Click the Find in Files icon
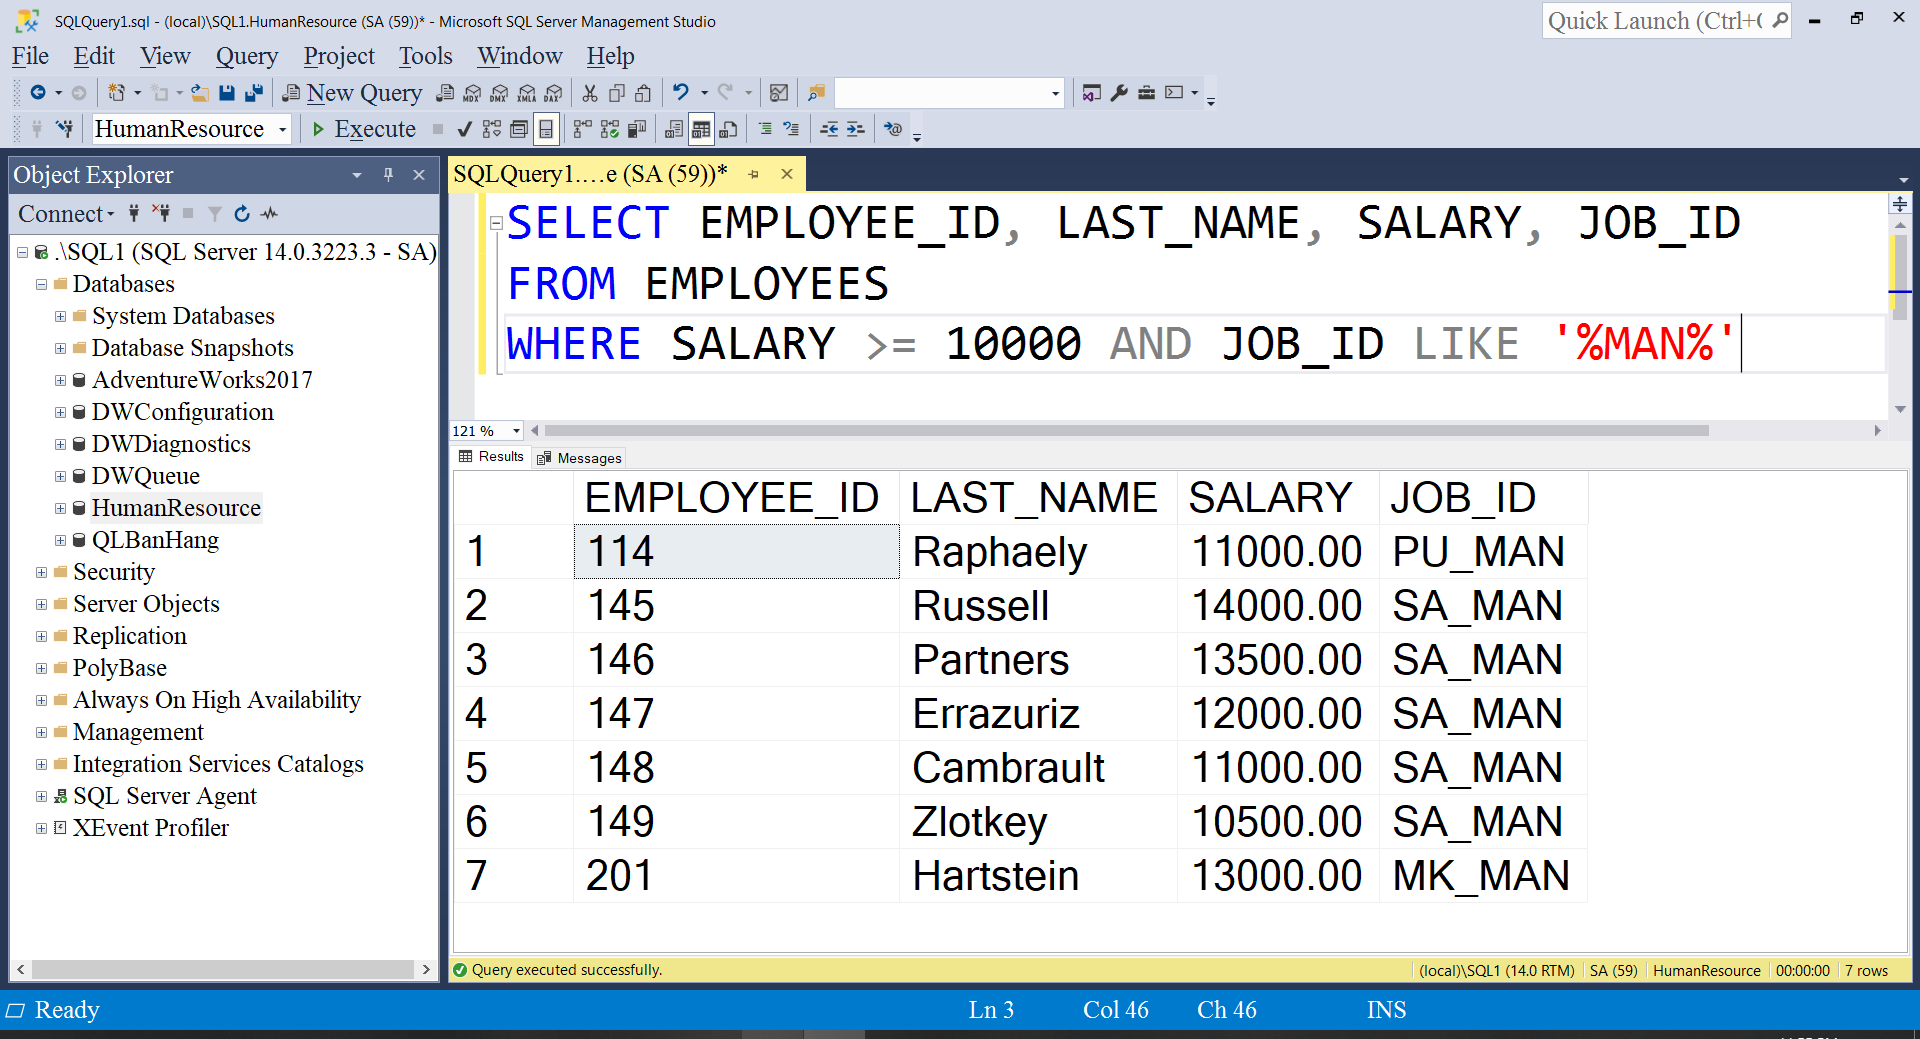Image resolution: width=1920 pixels, height=1039 pixels. click(817, 93)
